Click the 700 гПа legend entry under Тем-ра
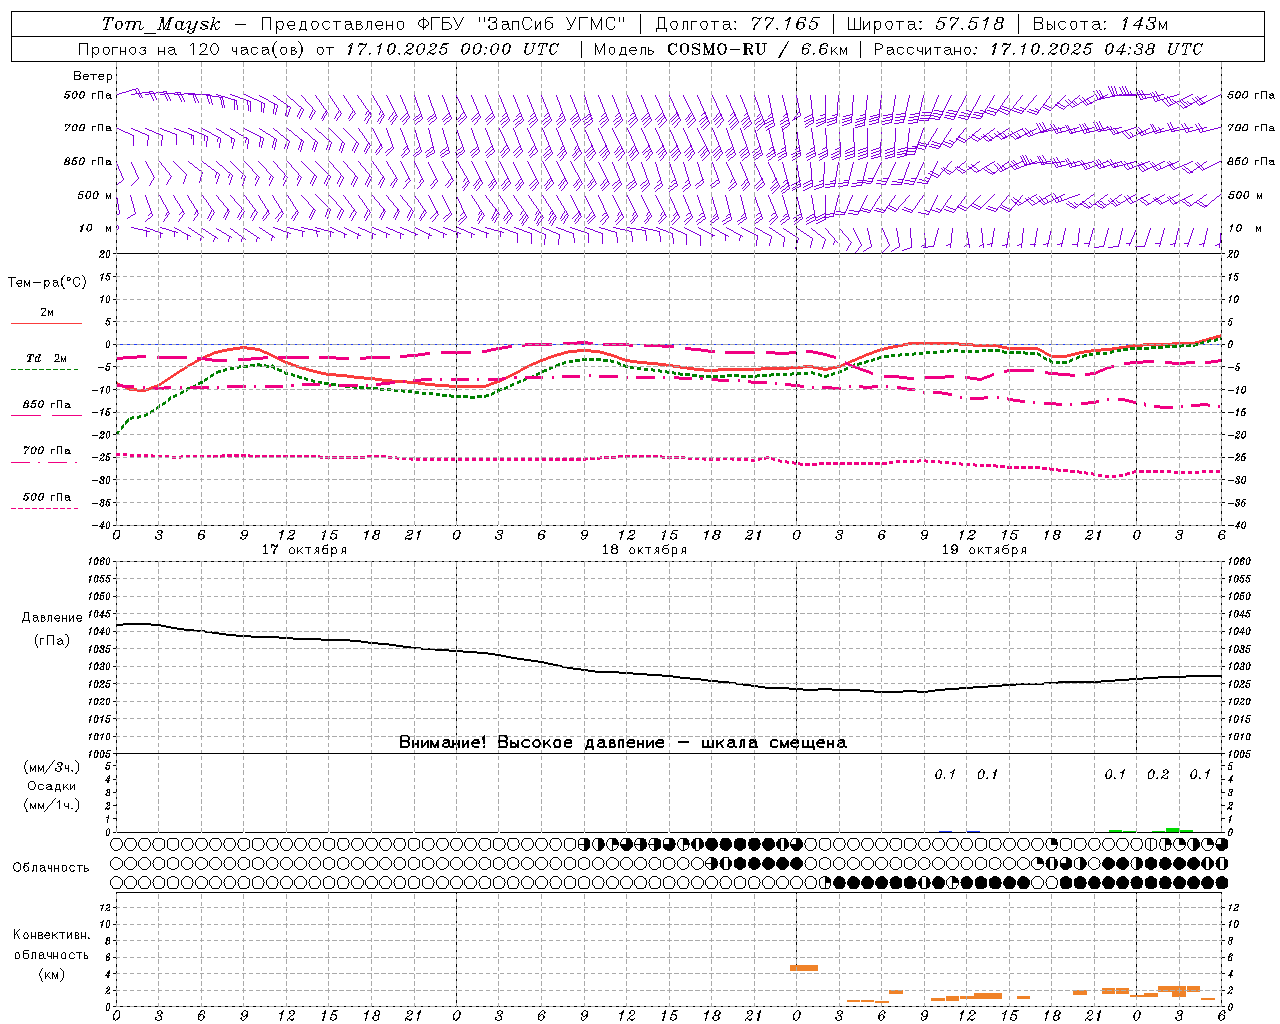Screen dimensions: 1280x1024 [x=47, y=451]
